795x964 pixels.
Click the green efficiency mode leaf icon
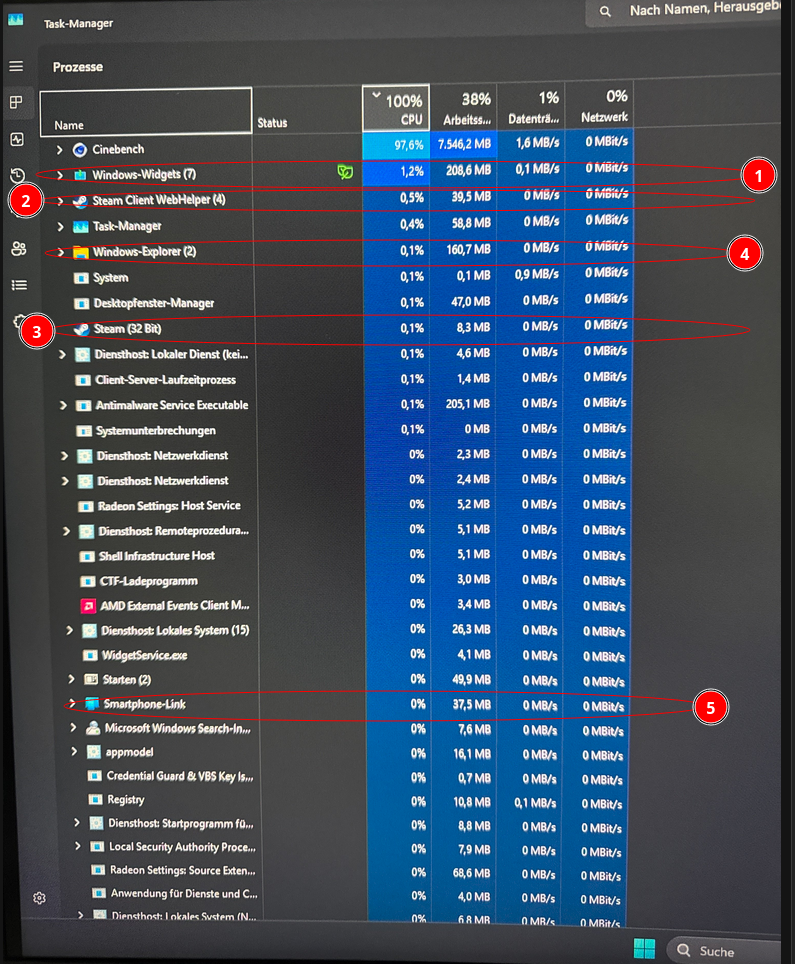345,172
